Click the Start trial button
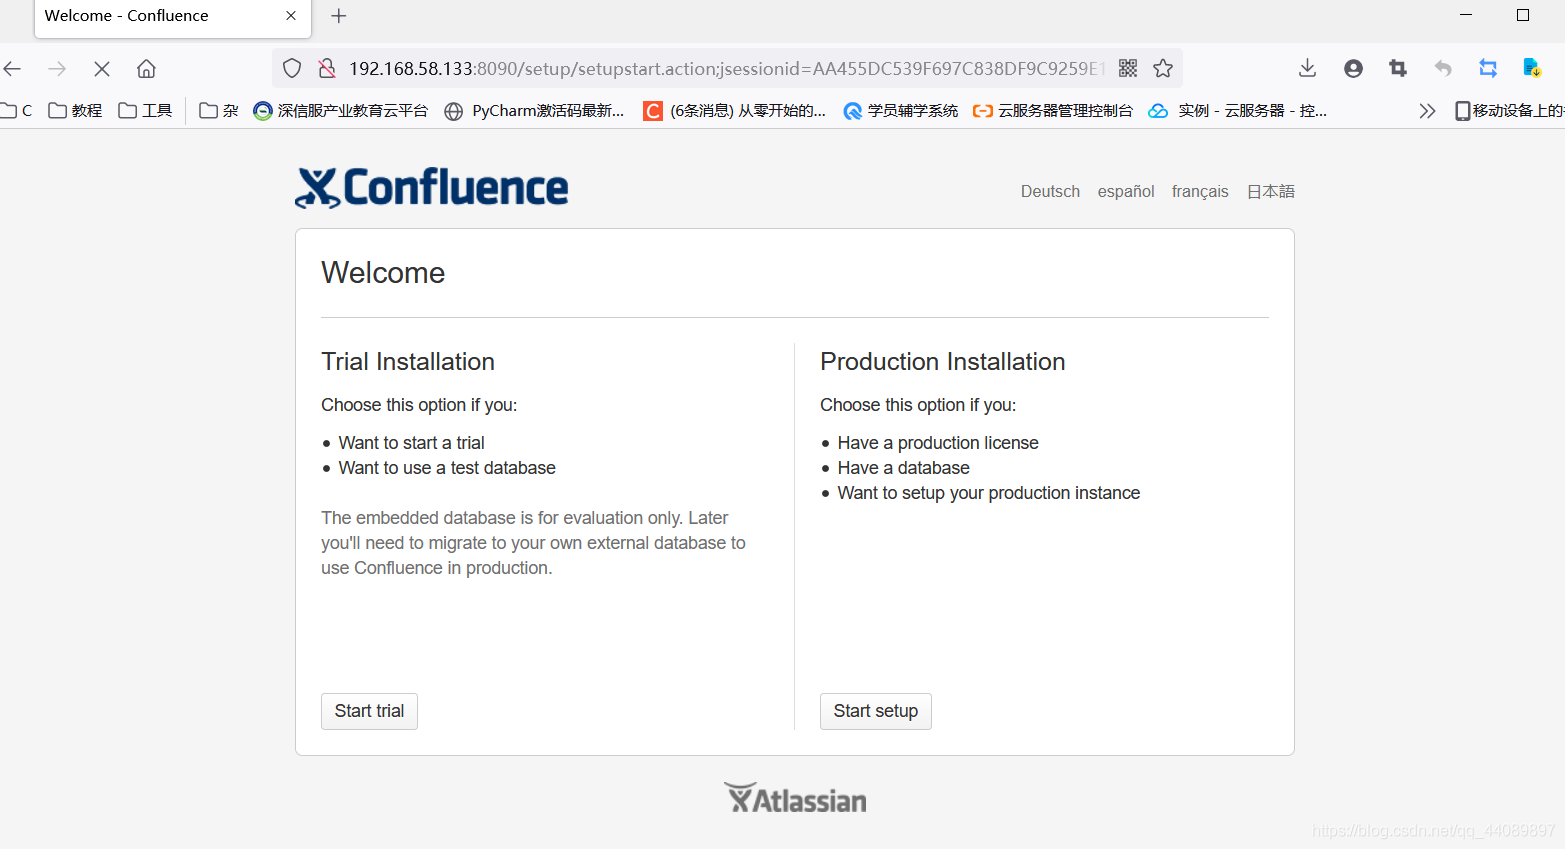 pos(369,711)
